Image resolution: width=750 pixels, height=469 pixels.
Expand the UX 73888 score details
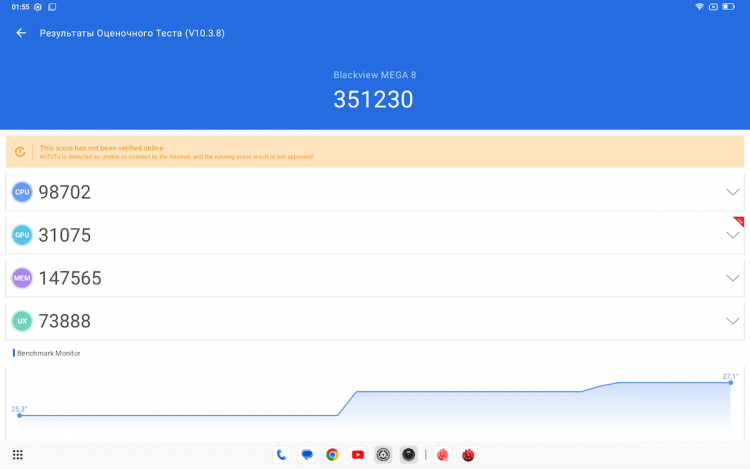(733, 321)
